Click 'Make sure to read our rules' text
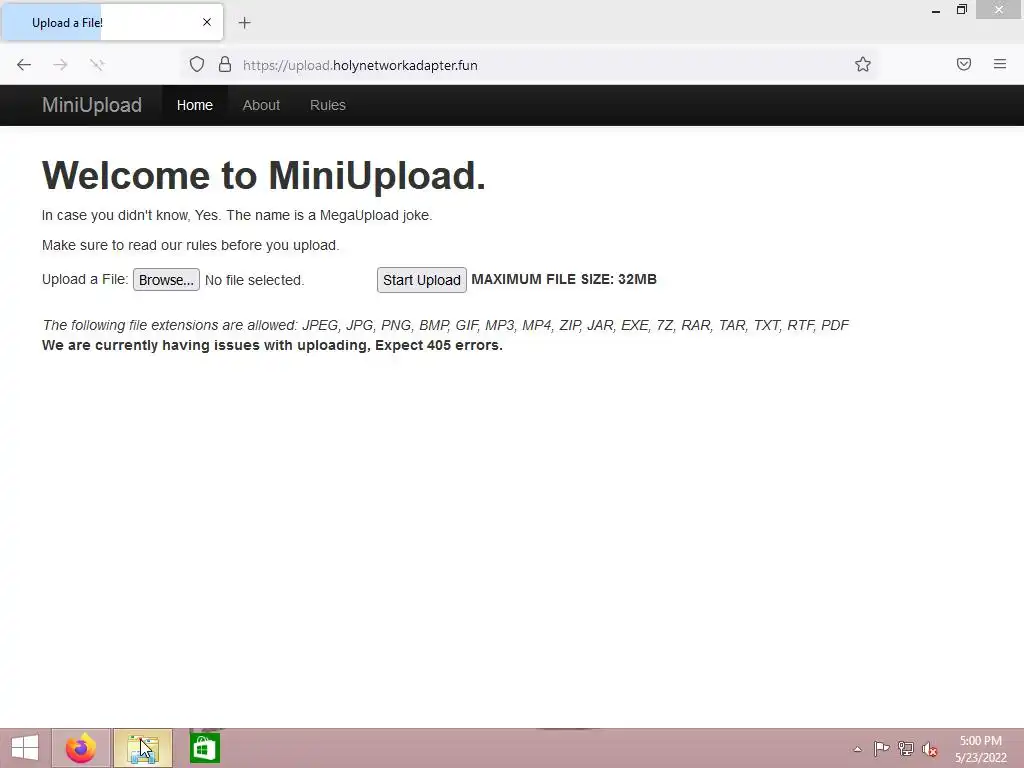Viewport: 1024px width, 768px height. (191, 246)
